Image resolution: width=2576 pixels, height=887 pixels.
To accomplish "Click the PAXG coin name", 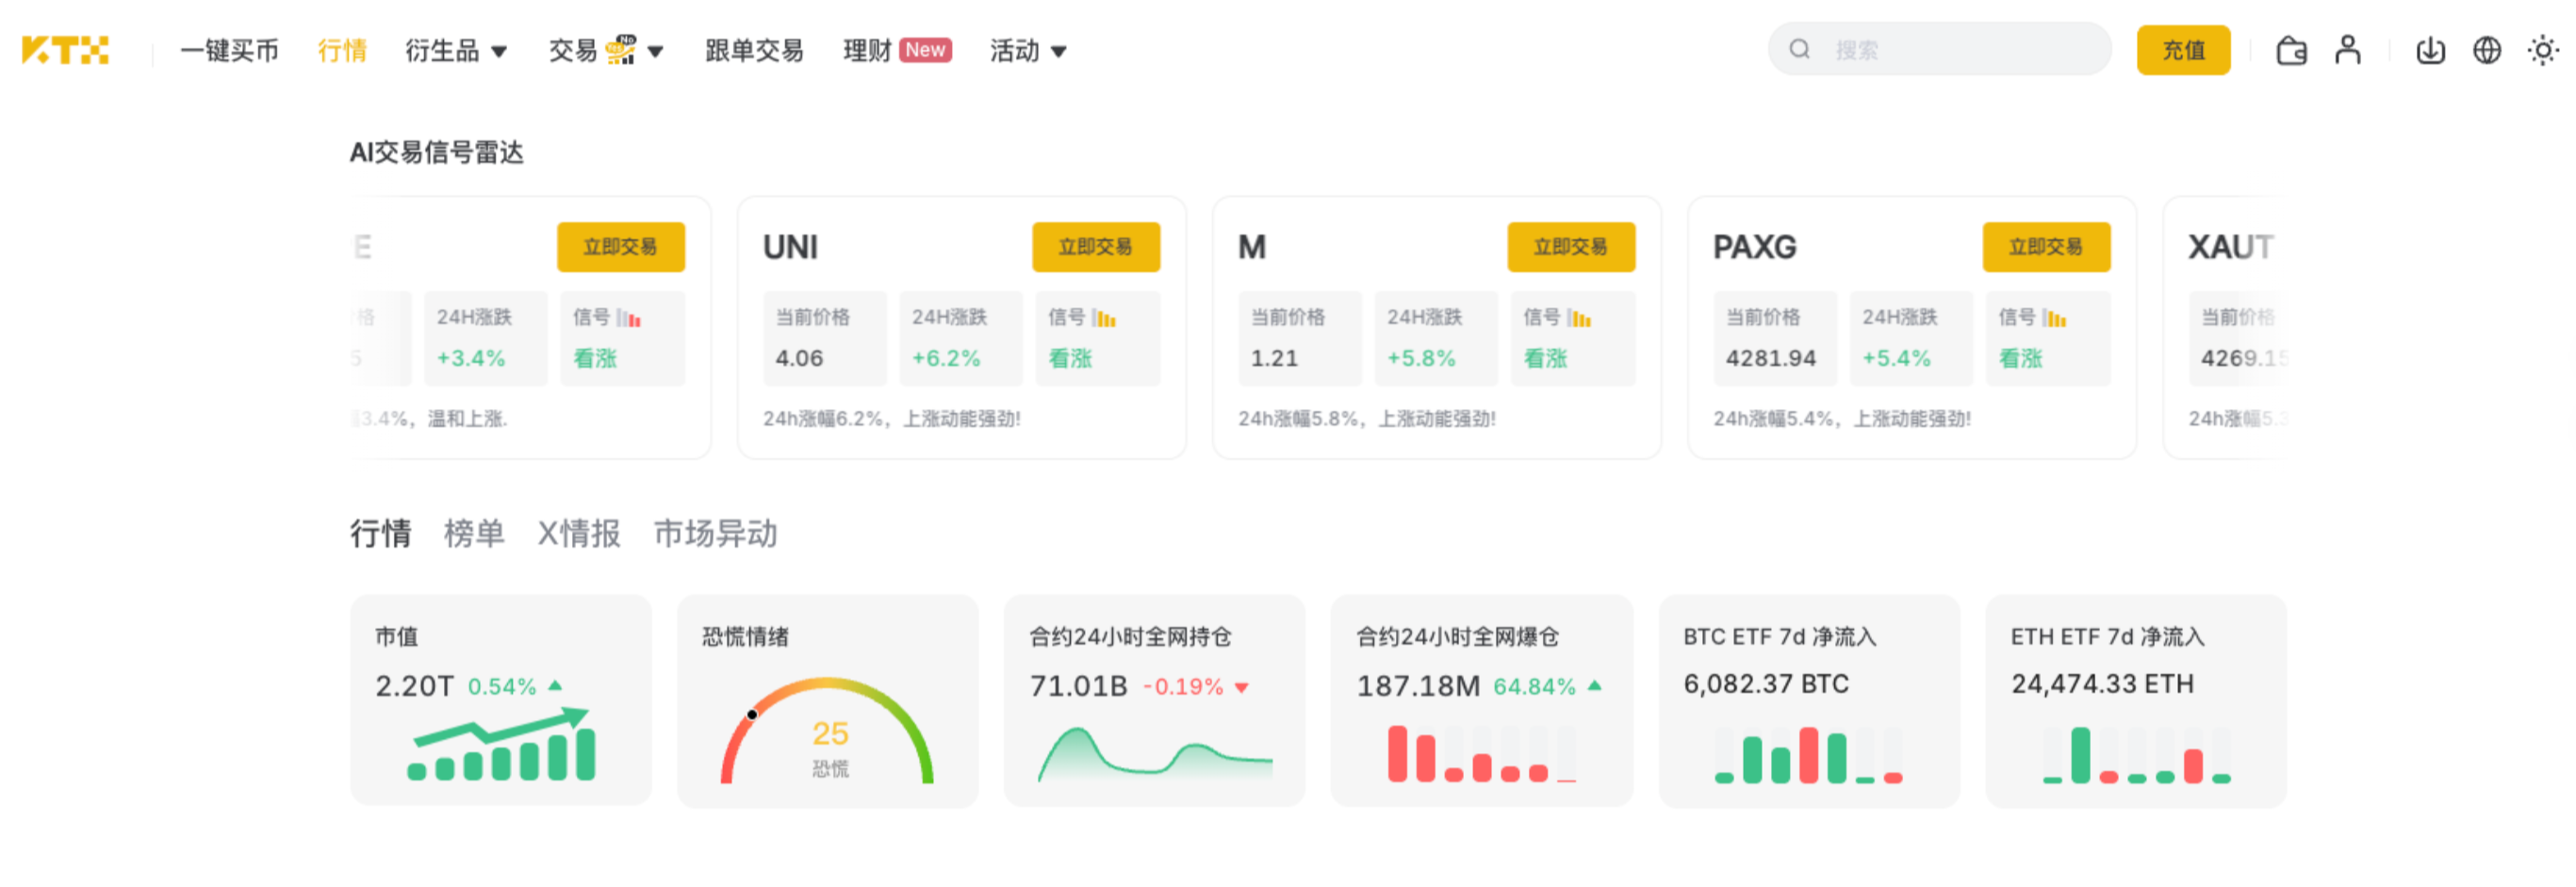I will click(1754, 247).
